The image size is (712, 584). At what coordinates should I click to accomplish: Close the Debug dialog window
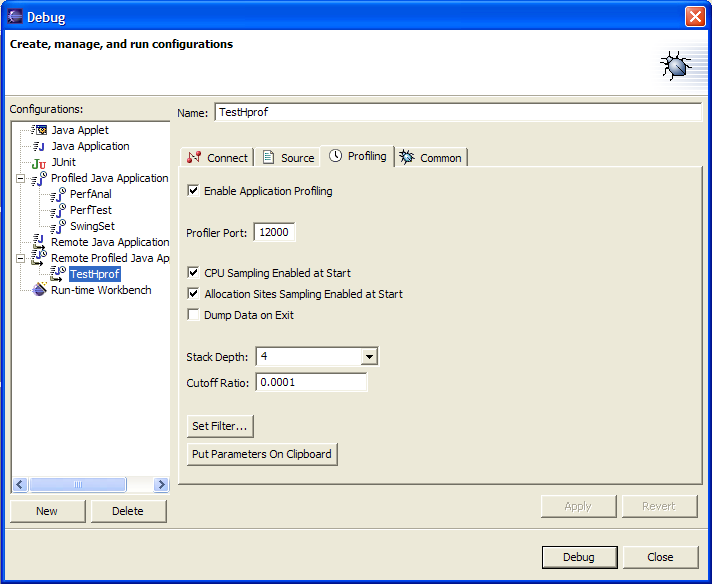coord(695,17)
